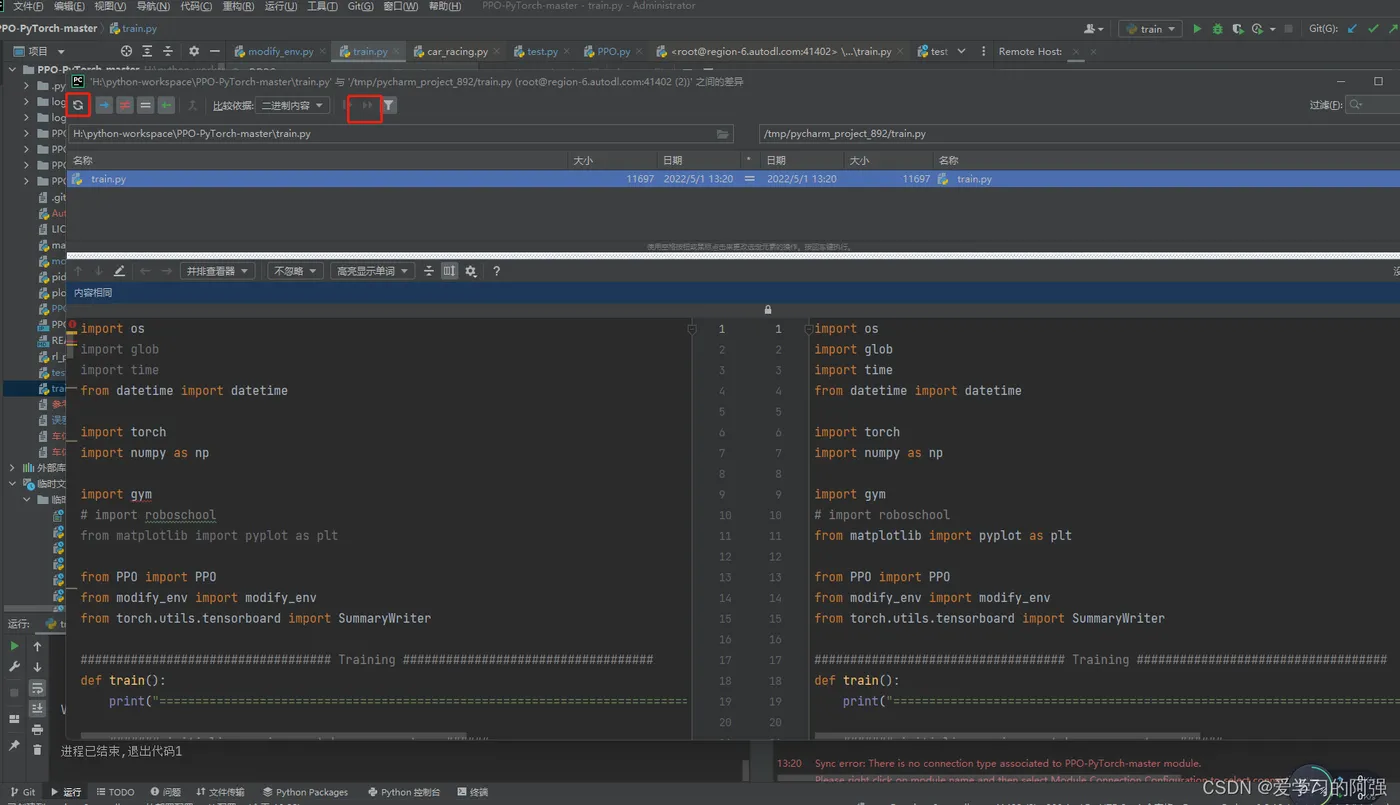This screenshot has height=805, width=1400.
Task: Click the blue right-arrow upload filter icon
Action: (x=104, y=105)
